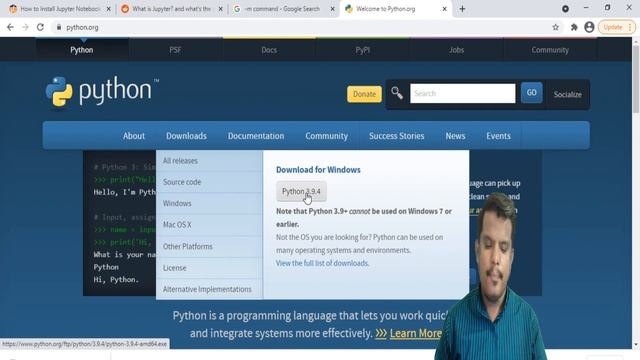The width and height of the screenshot is (640, 360).
Task: Open the PyPI top navigation tab
Action: [x=362, y=50]
